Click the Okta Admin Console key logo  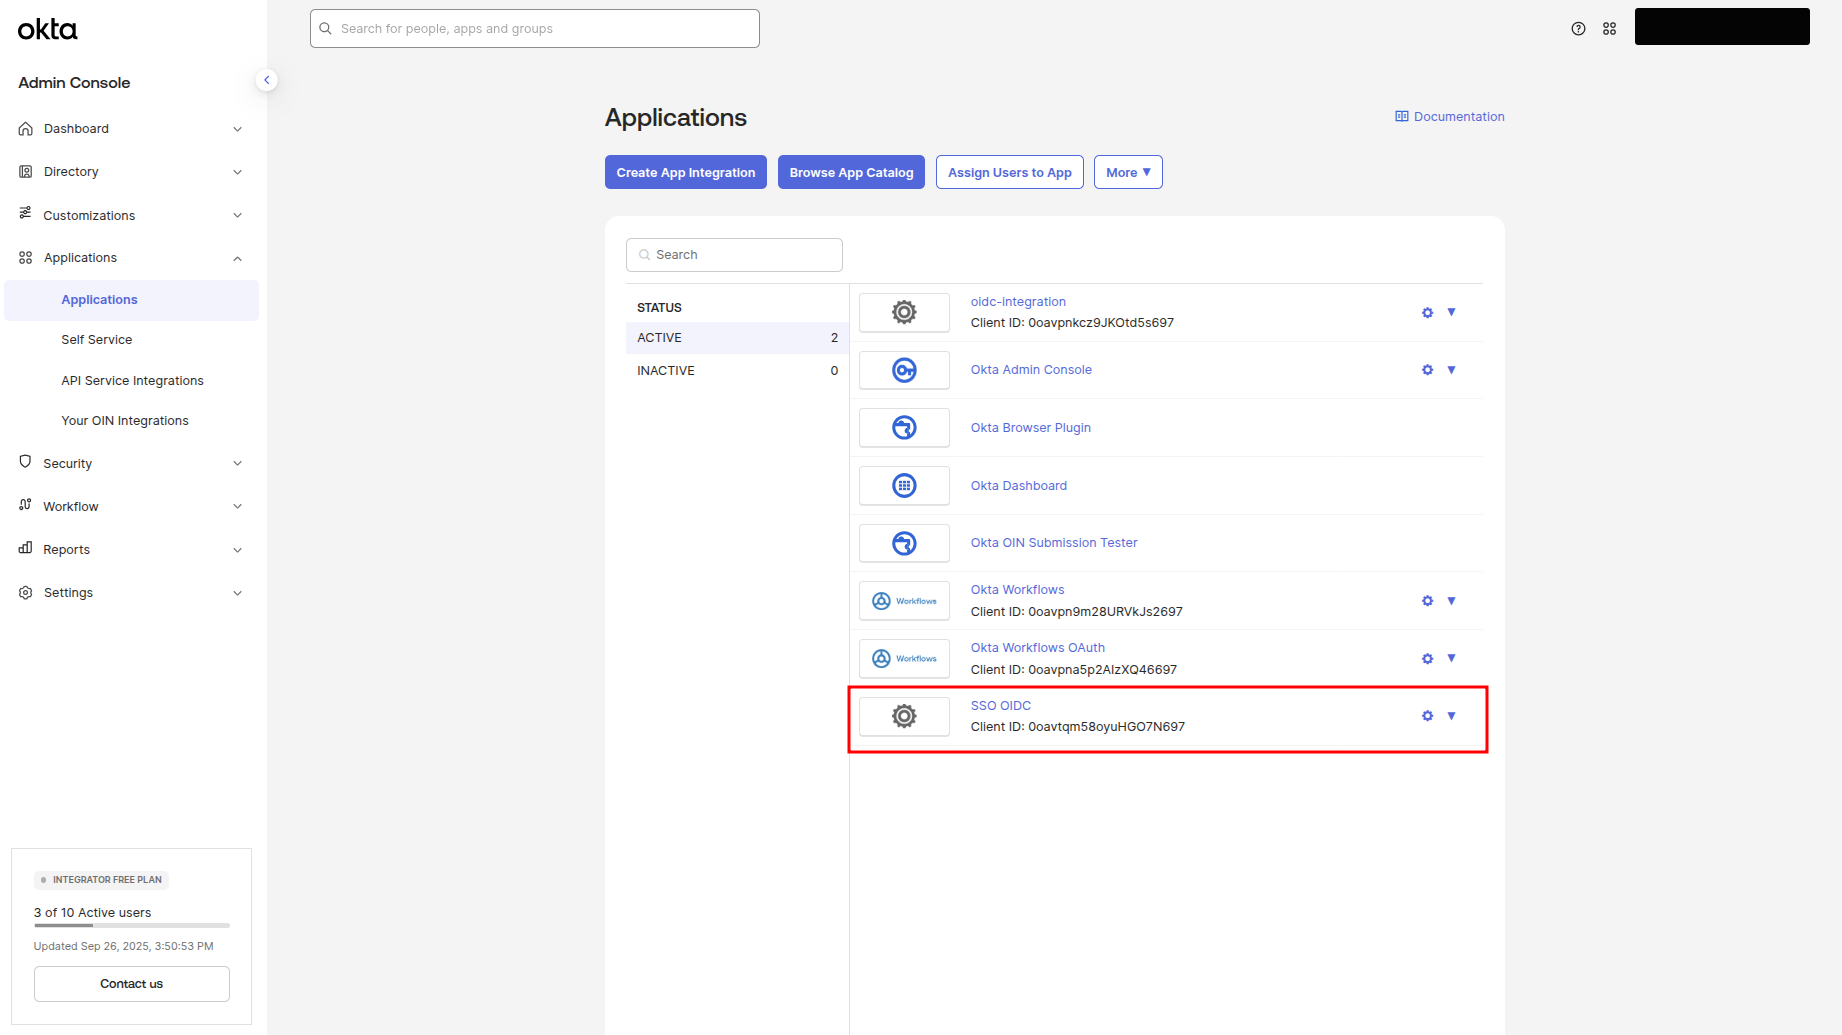[x=904, y=370]
